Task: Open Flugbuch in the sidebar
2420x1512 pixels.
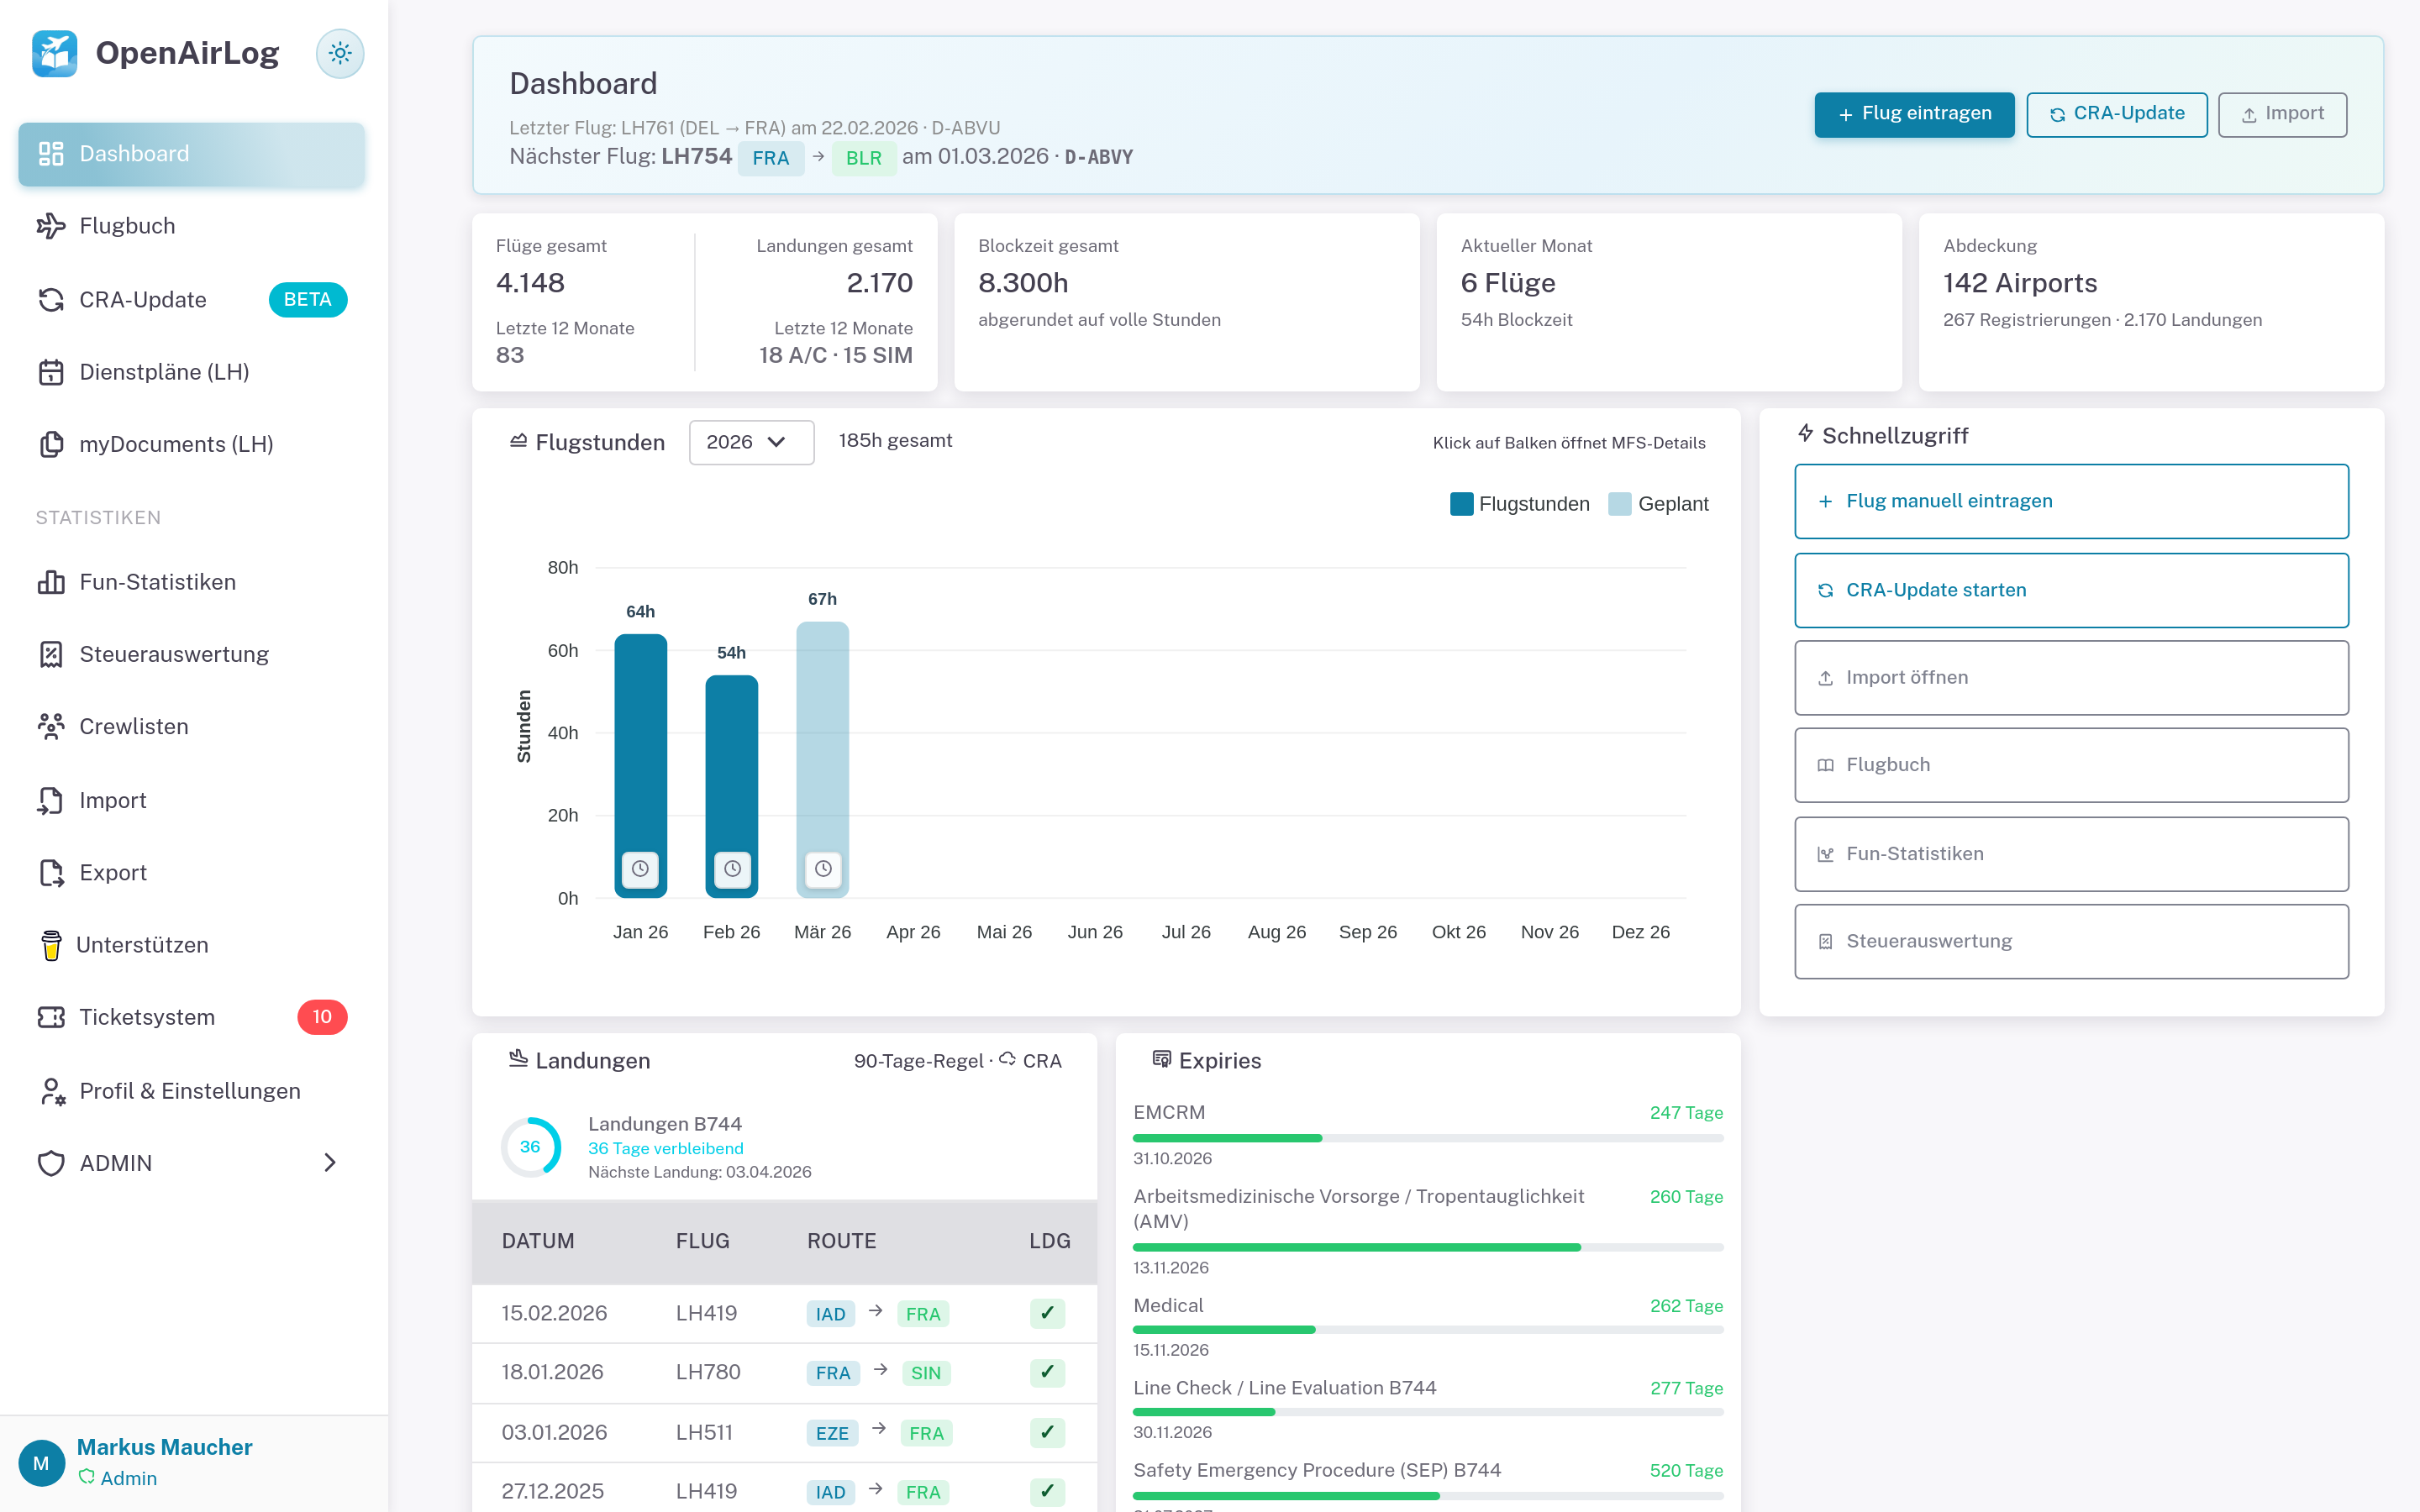Action: (x=127, y=226)
